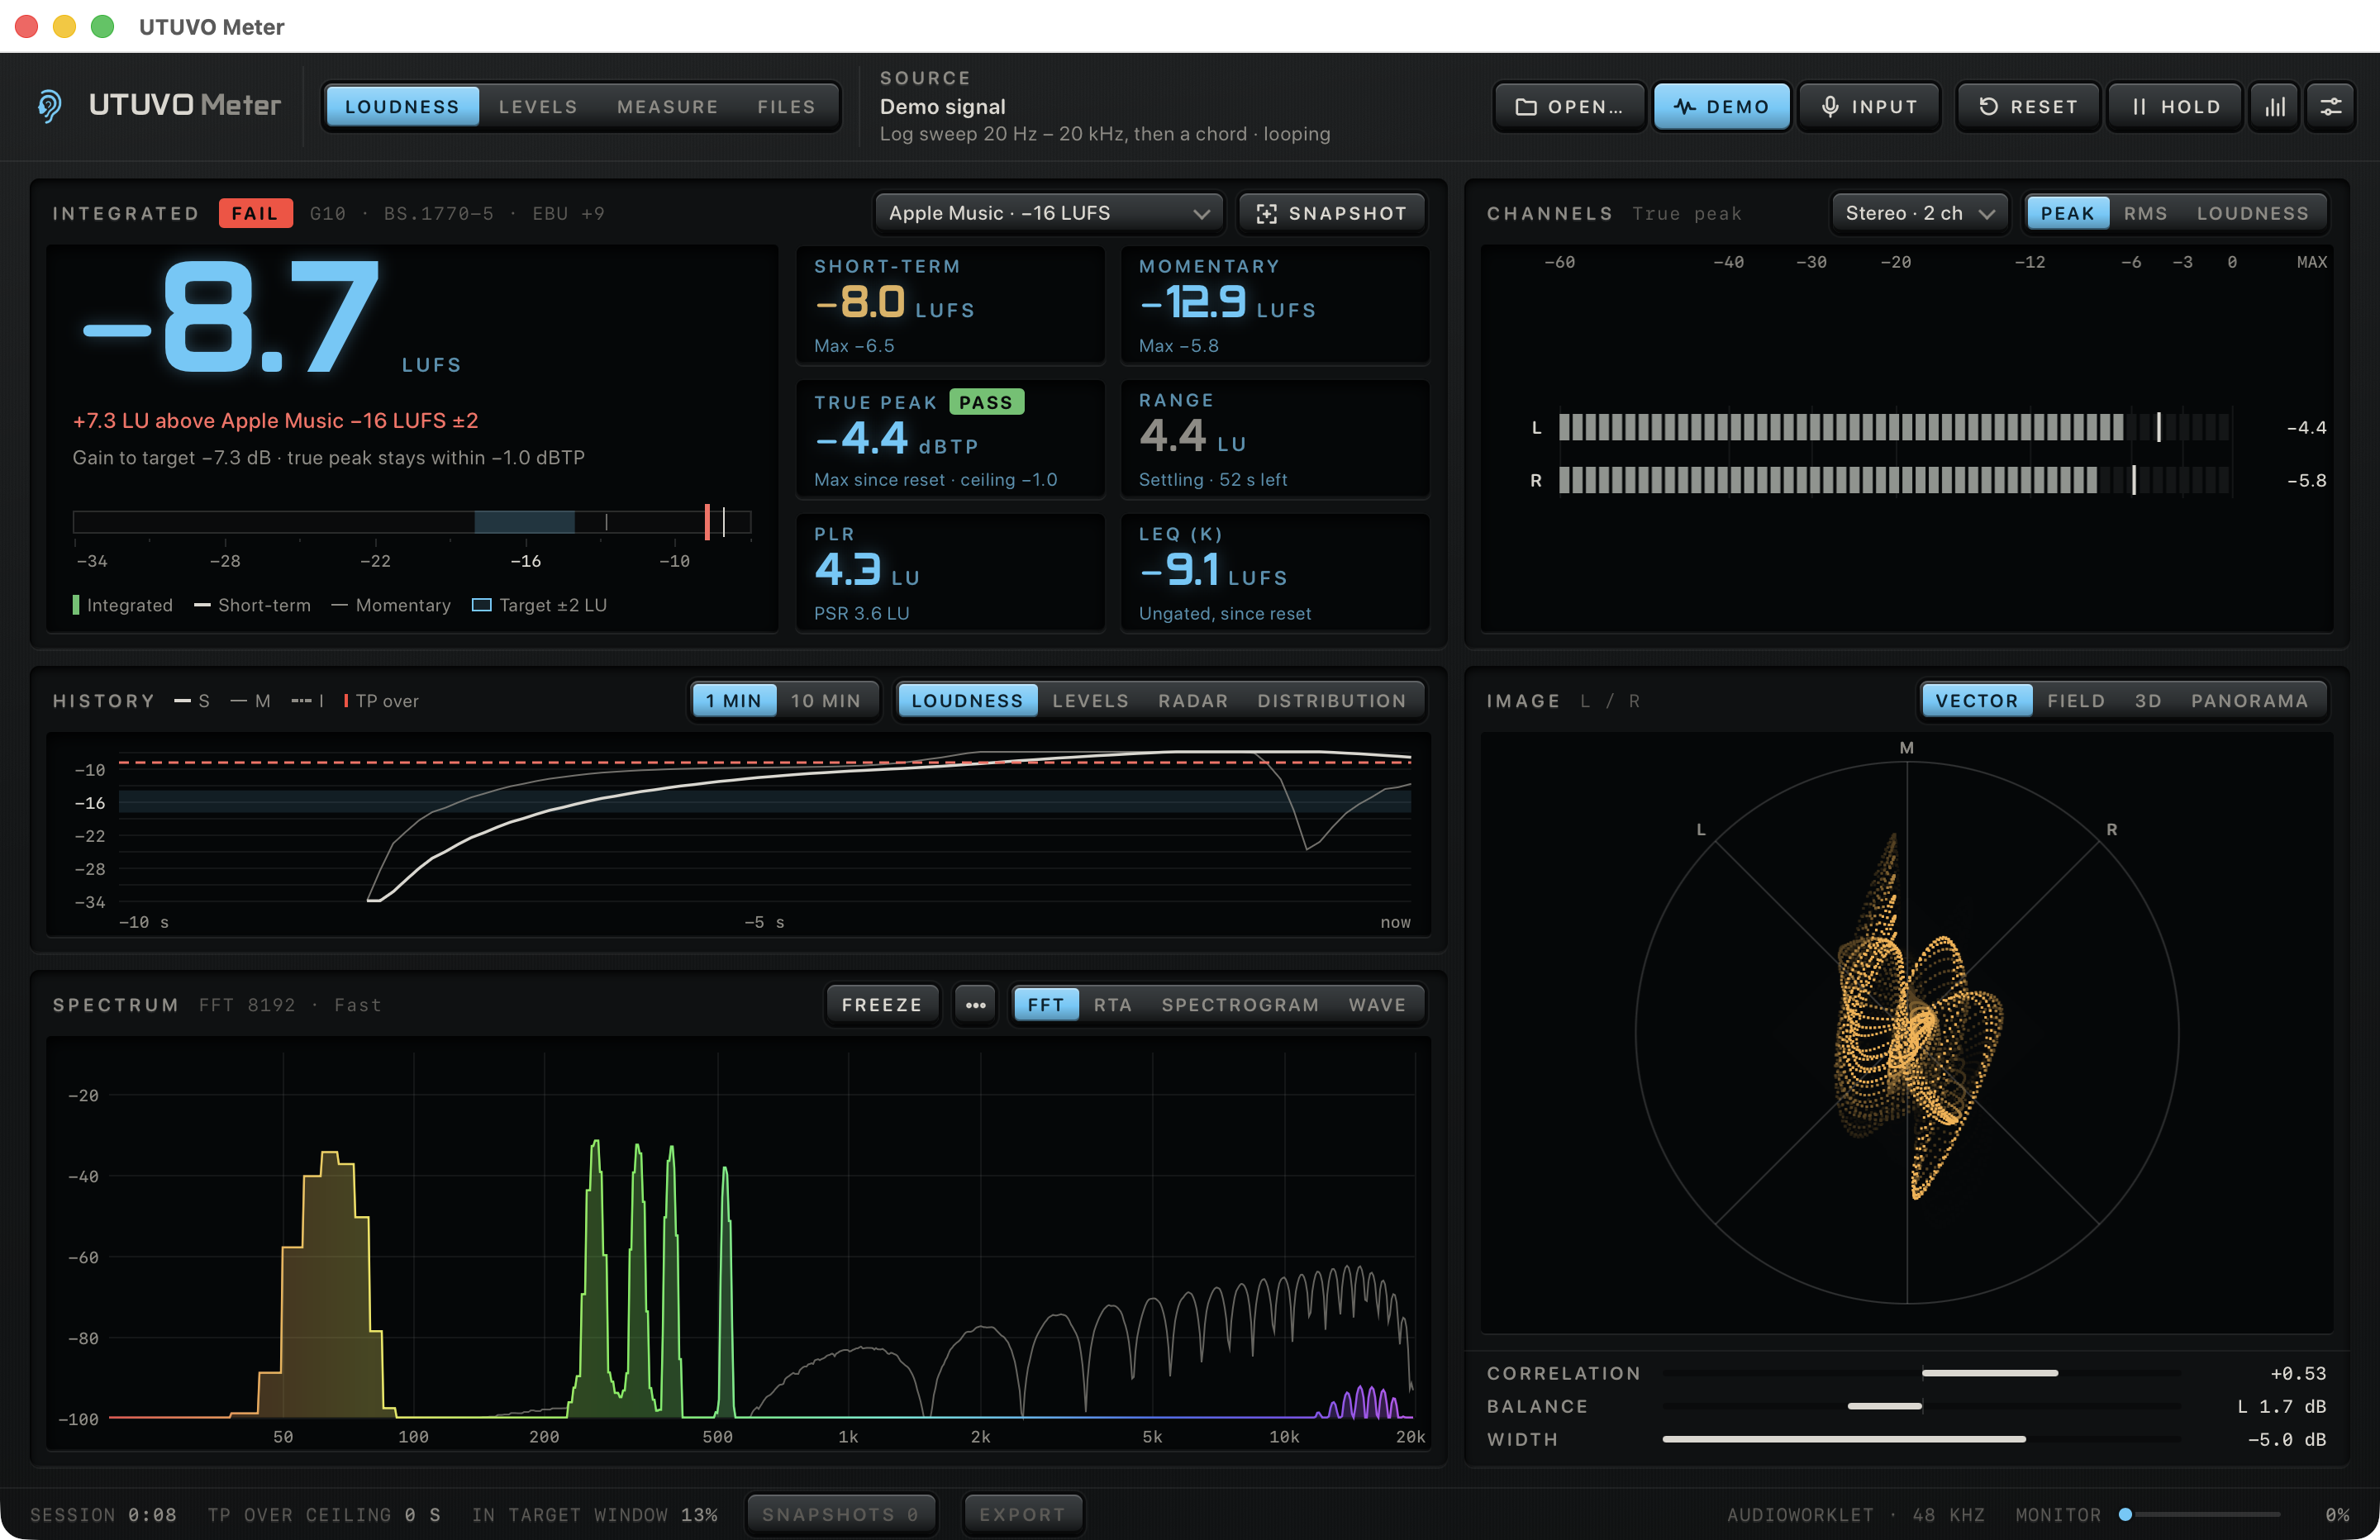Switch spectrum to Wave view

click(x=1377, y=1005)
